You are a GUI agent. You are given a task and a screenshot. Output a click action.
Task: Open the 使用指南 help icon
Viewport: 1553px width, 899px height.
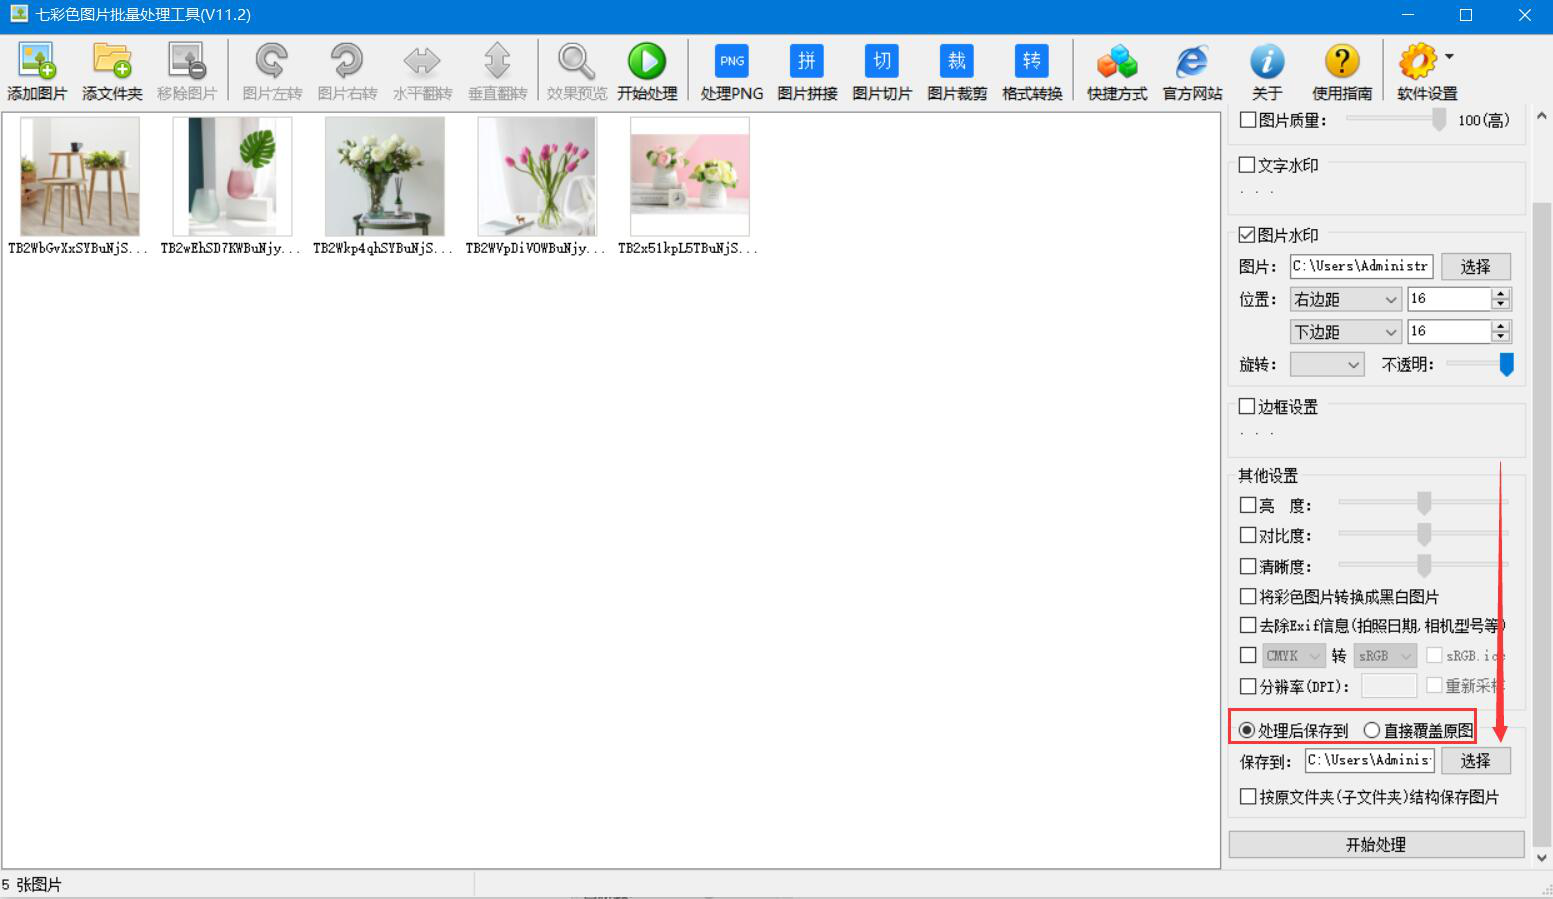pos(1342,61)
